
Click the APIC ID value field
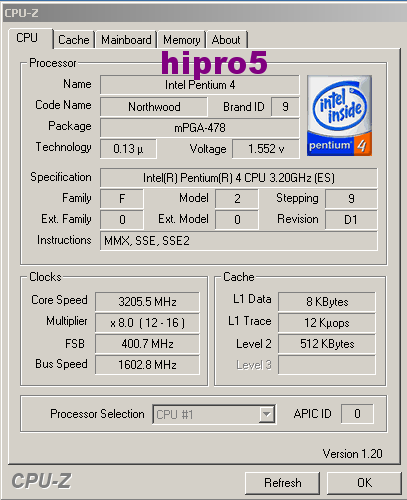357,414
